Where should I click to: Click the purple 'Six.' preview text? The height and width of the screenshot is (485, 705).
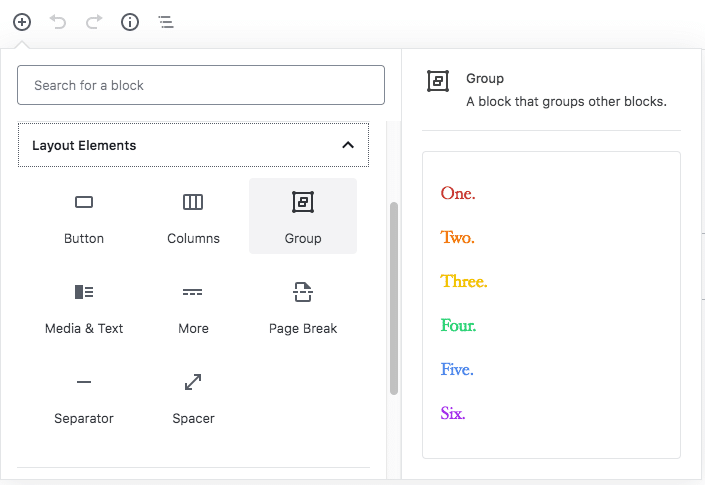(453, 413)
